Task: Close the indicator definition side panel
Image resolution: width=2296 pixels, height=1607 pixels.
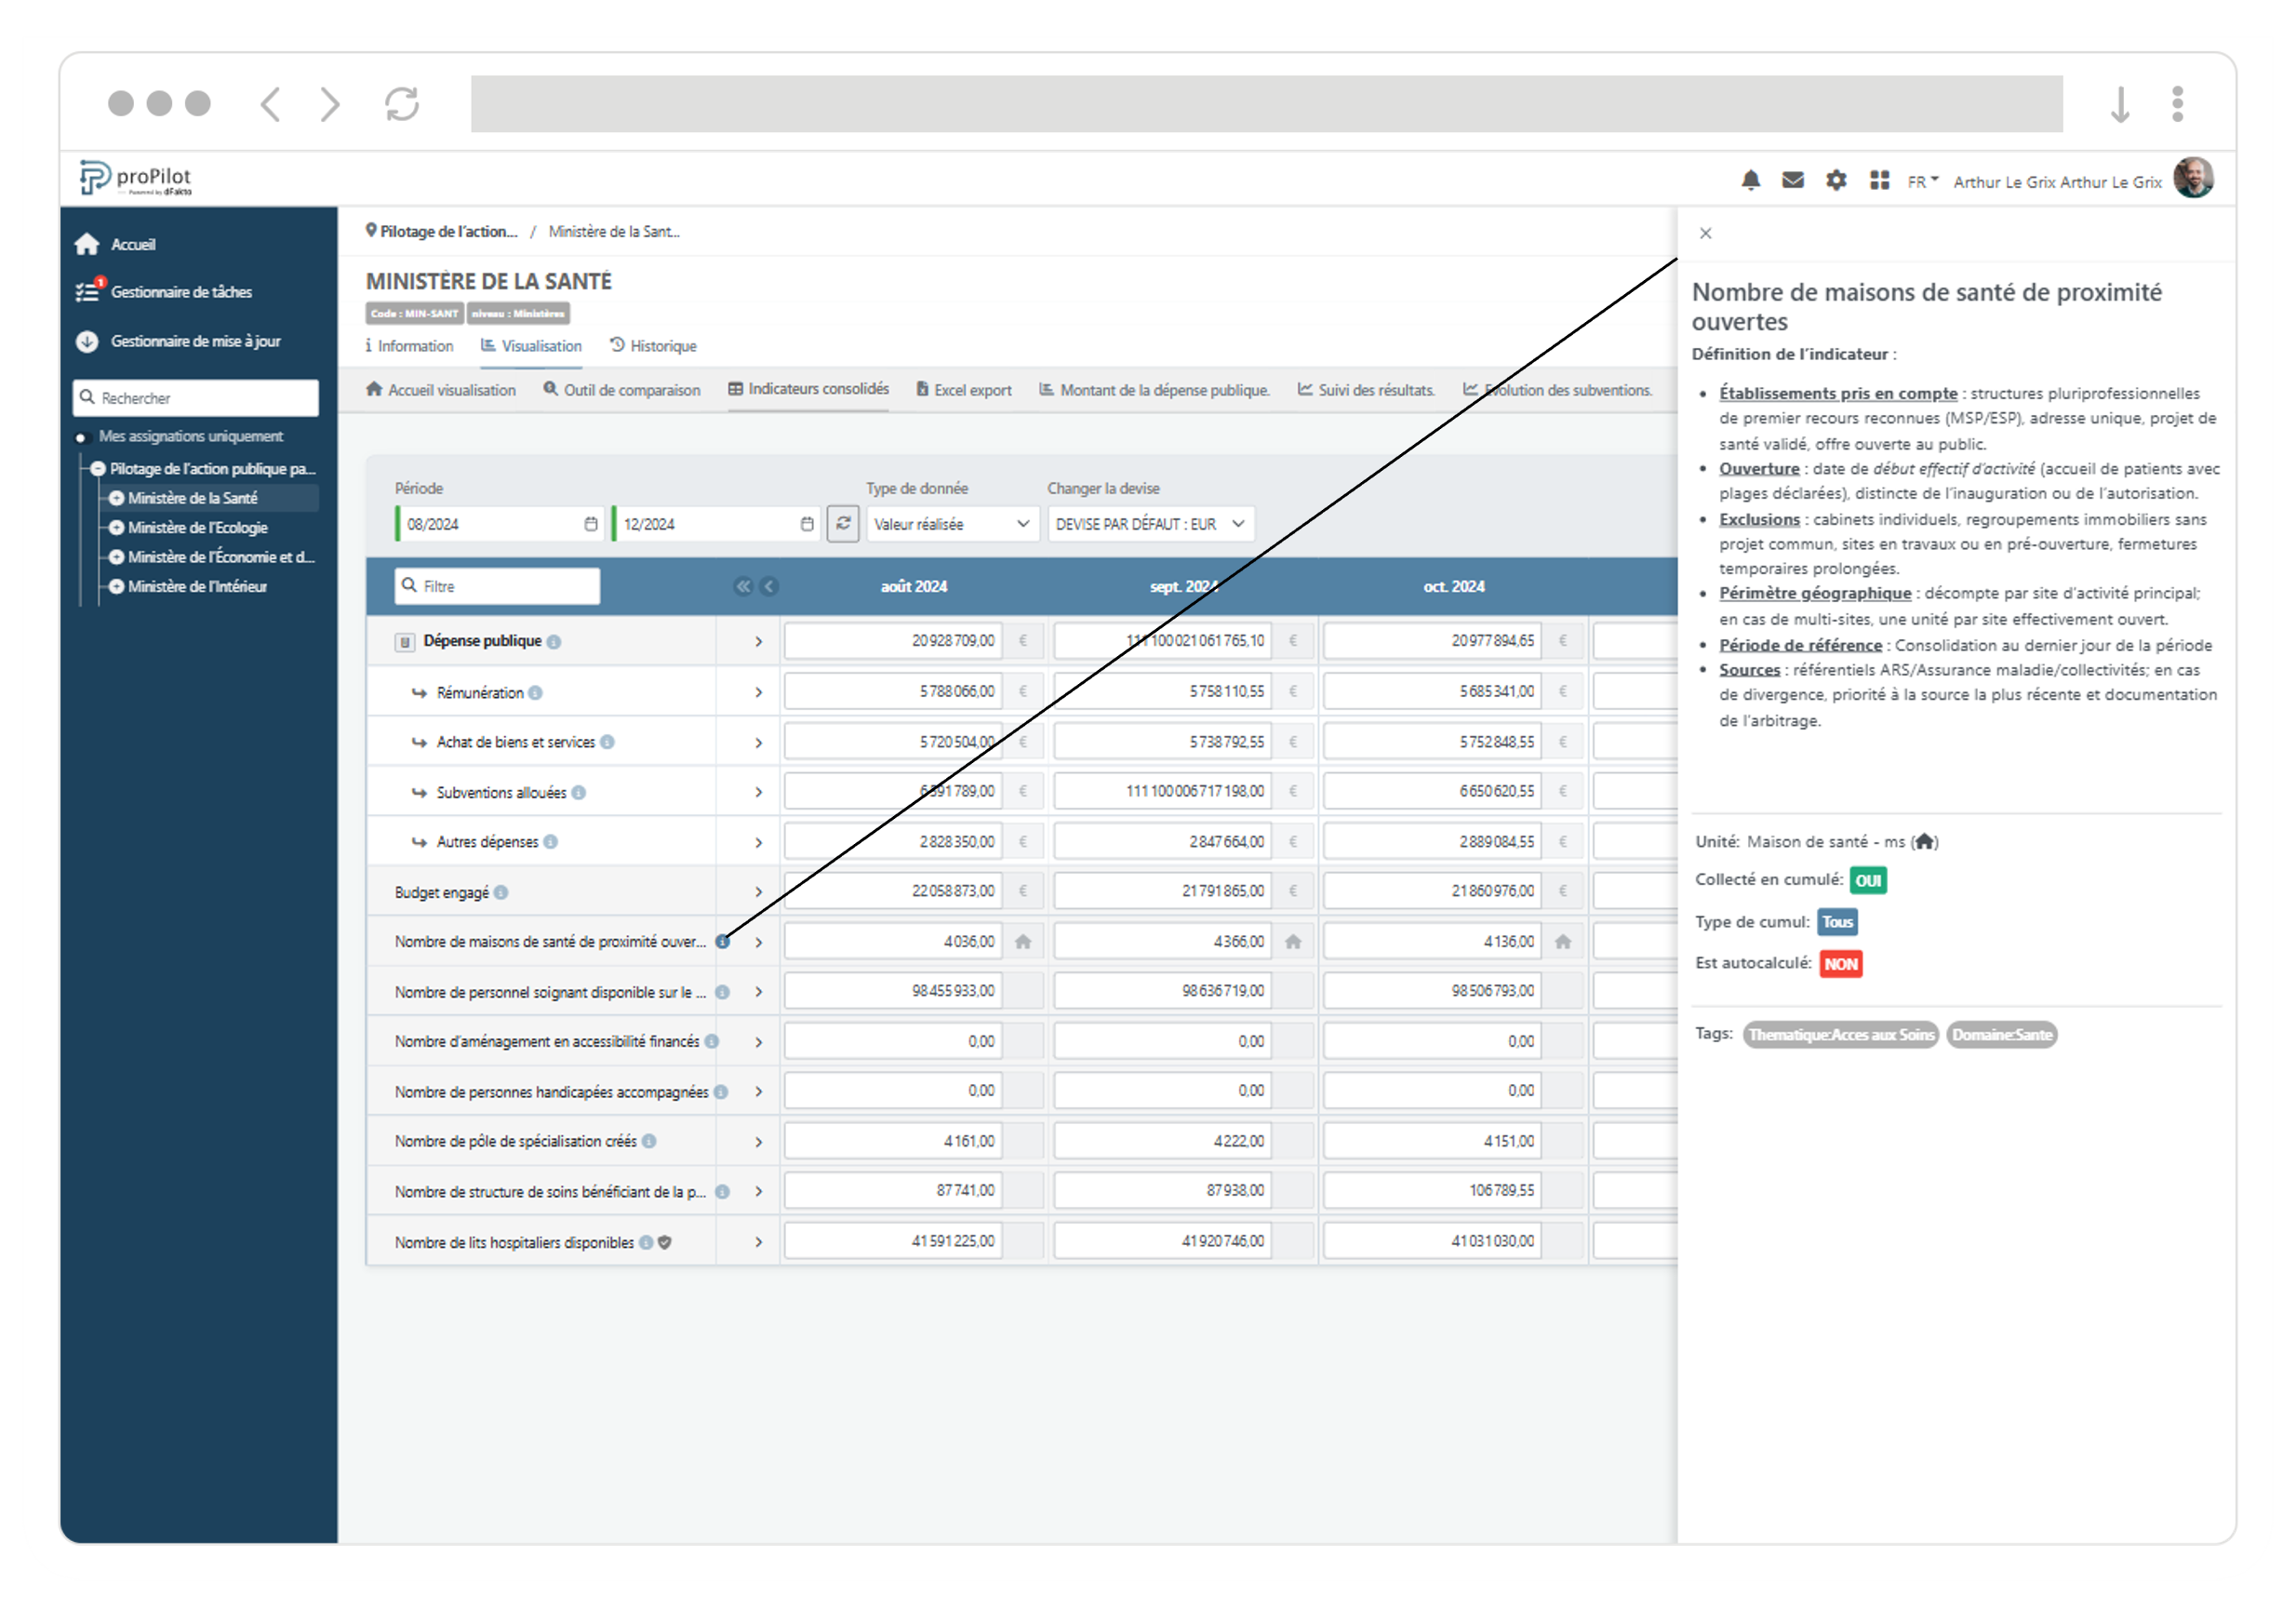Action: (x=1706, y=233)
